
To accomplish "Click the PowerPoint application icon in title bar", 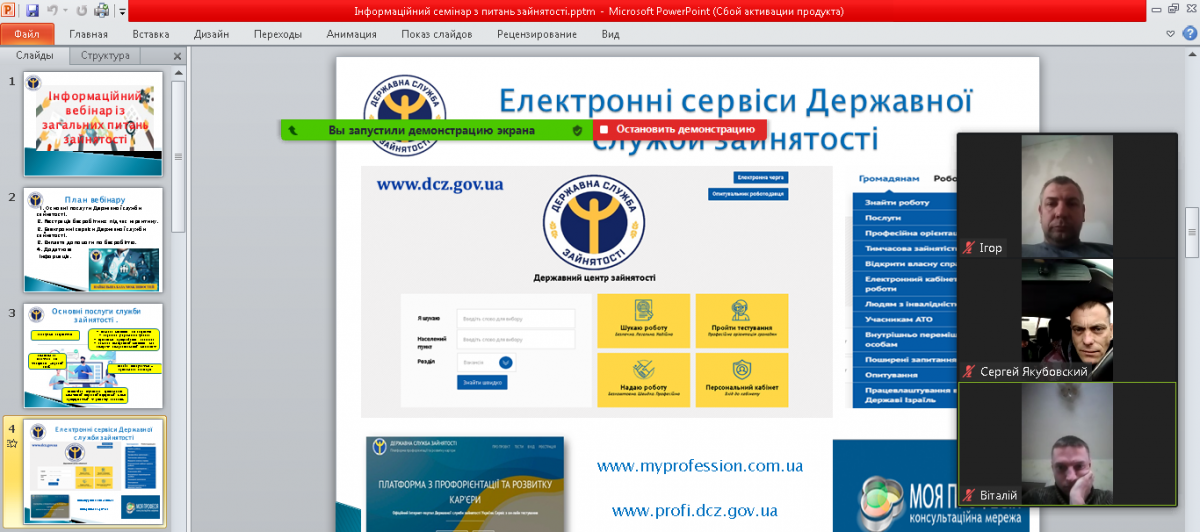I will coord(10,11).
